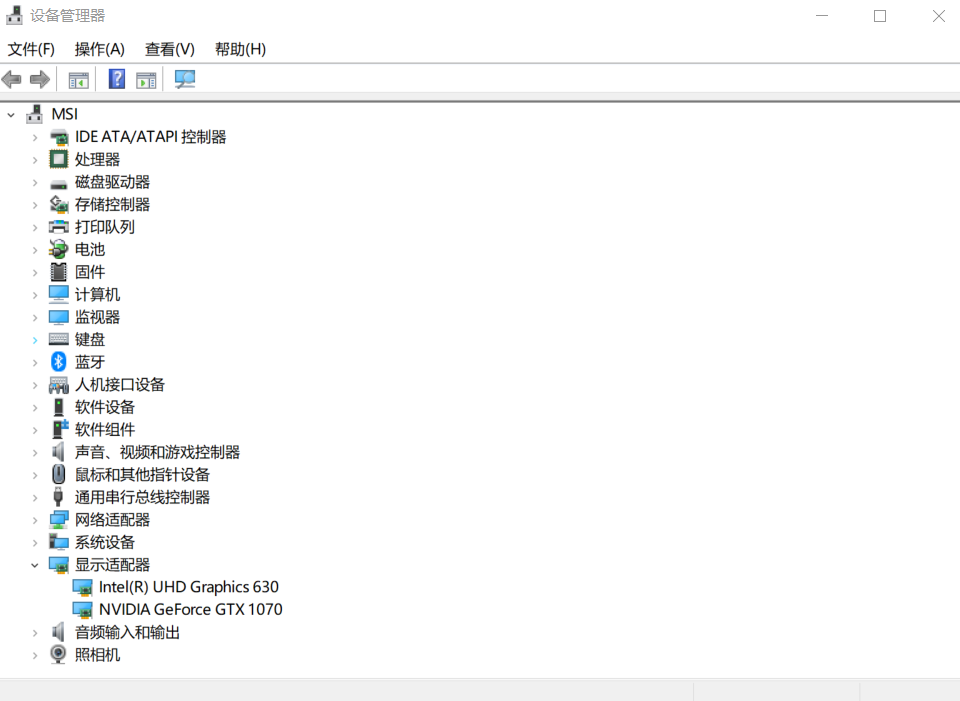Screen dimensions: 960x701
Task: Open the 查看 menu
Action: pos(168,48)
